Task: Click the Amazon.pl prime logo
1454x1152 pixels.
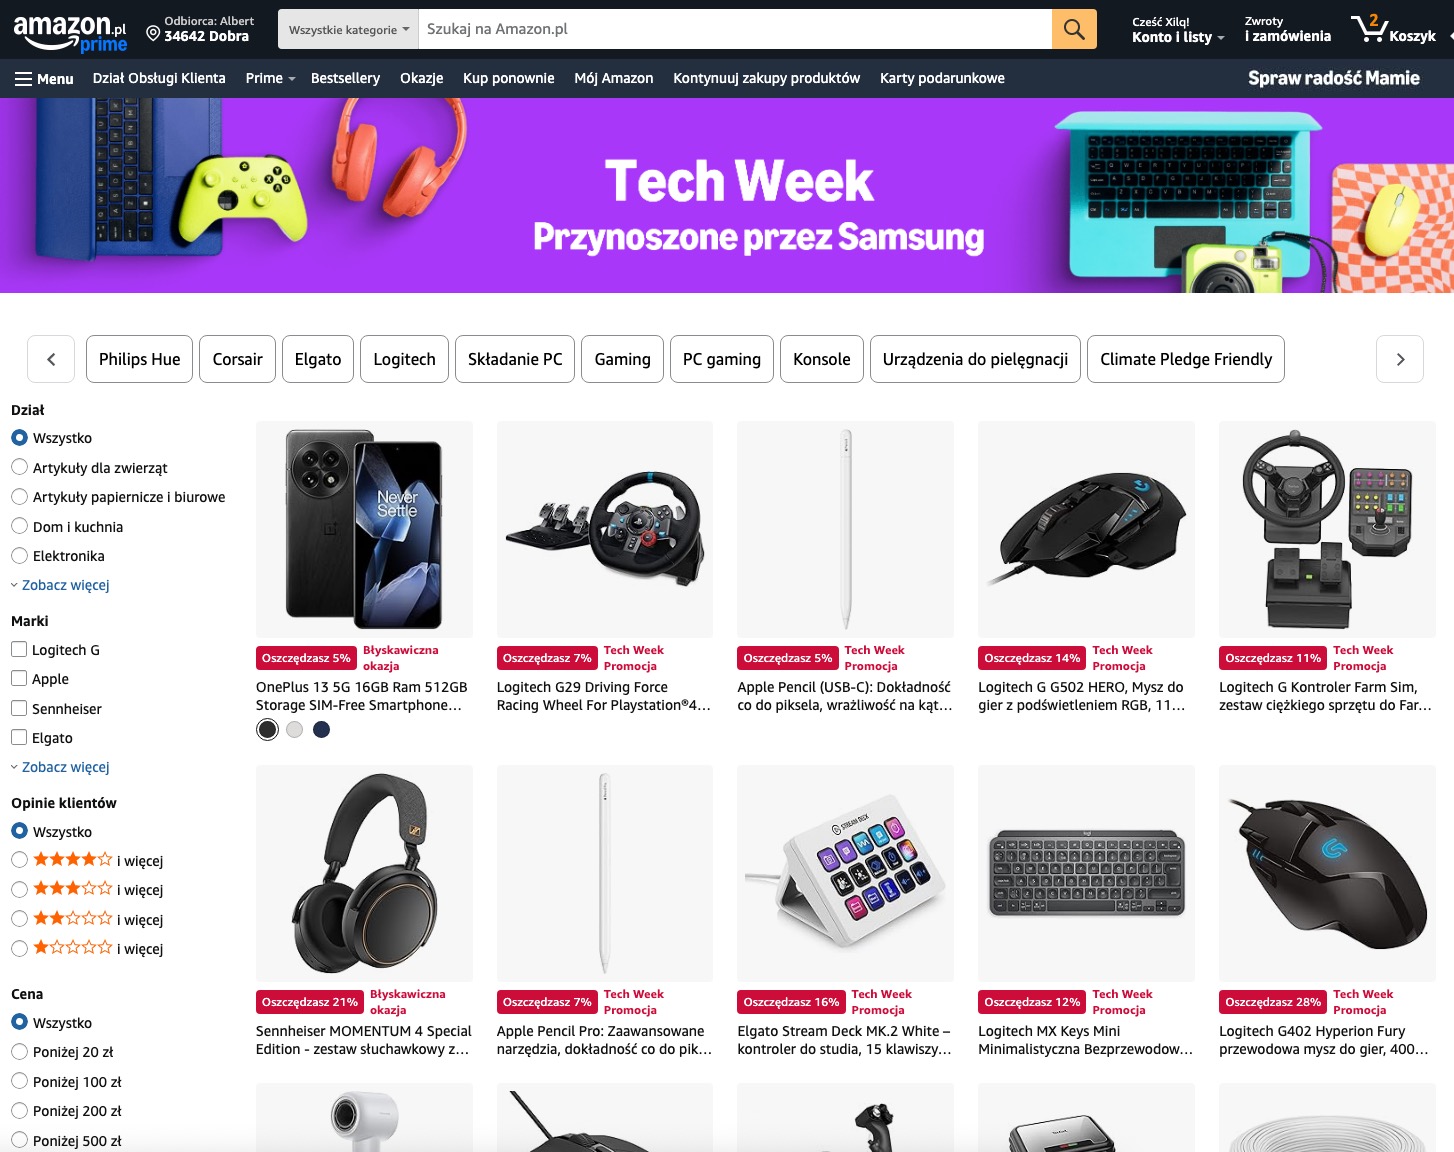Action: coord(70,32)
